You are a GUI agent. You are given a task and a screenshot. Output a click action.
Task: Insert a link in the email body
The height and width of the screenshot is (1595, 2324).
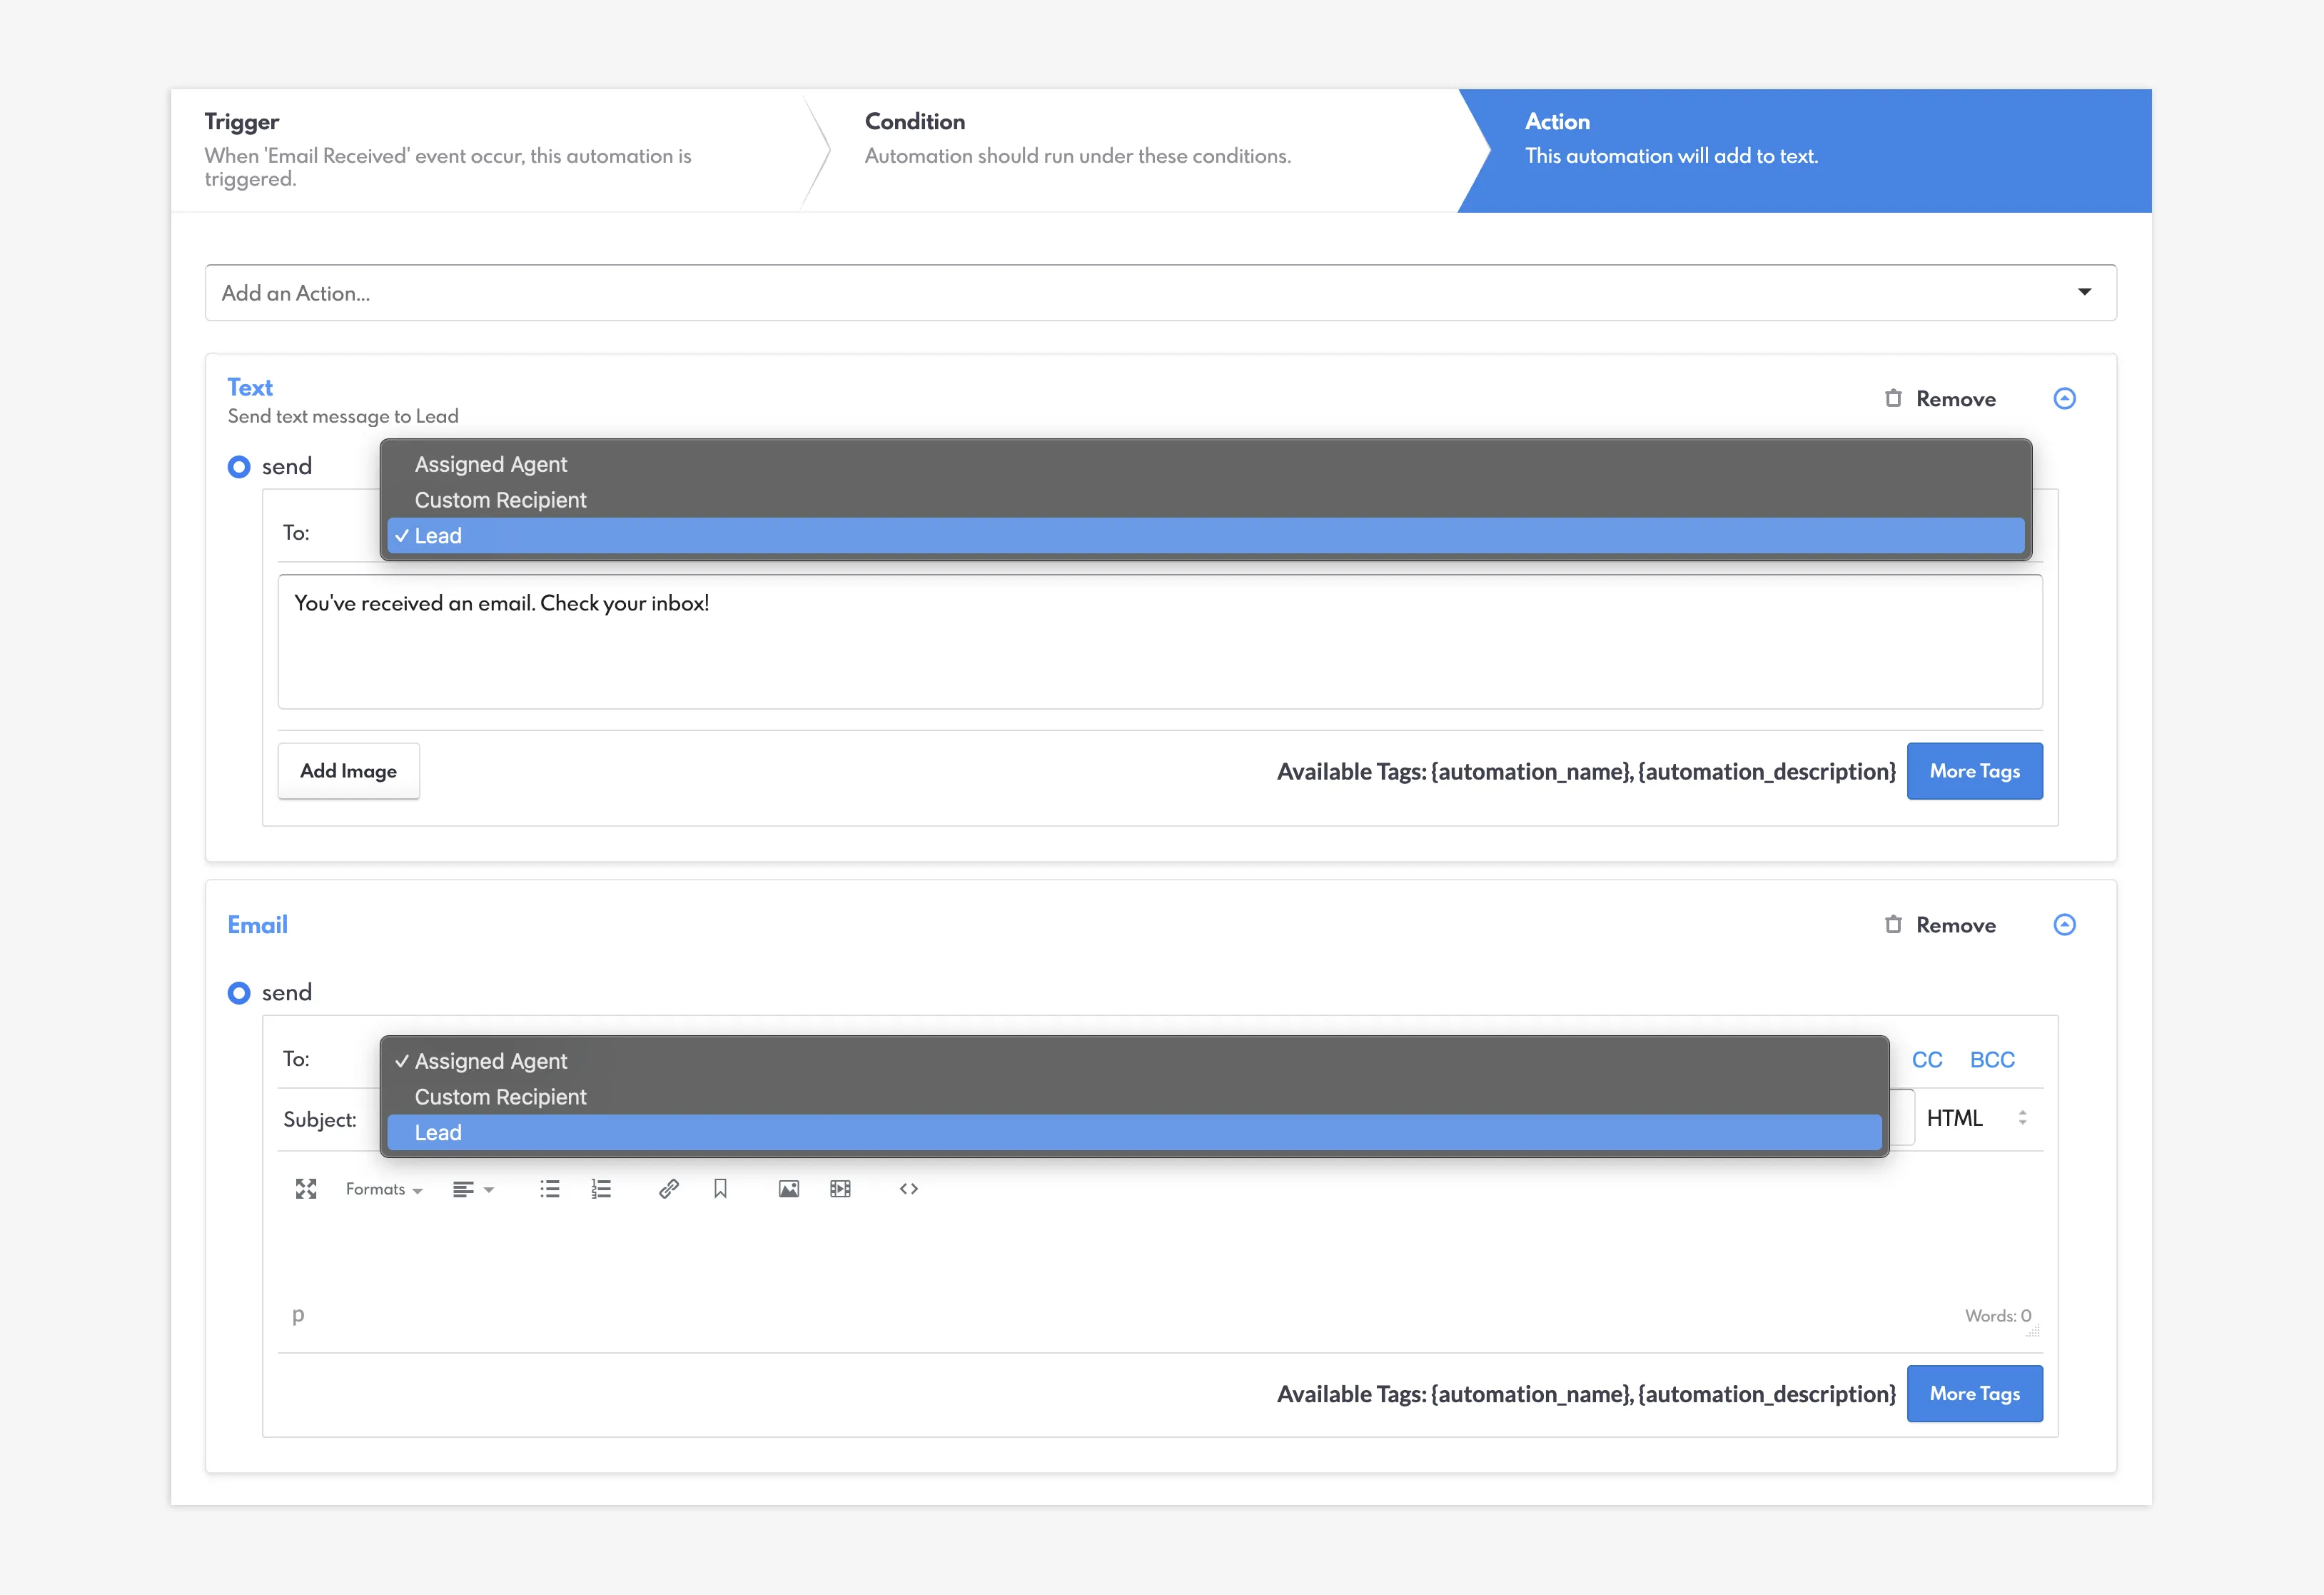669,1188
